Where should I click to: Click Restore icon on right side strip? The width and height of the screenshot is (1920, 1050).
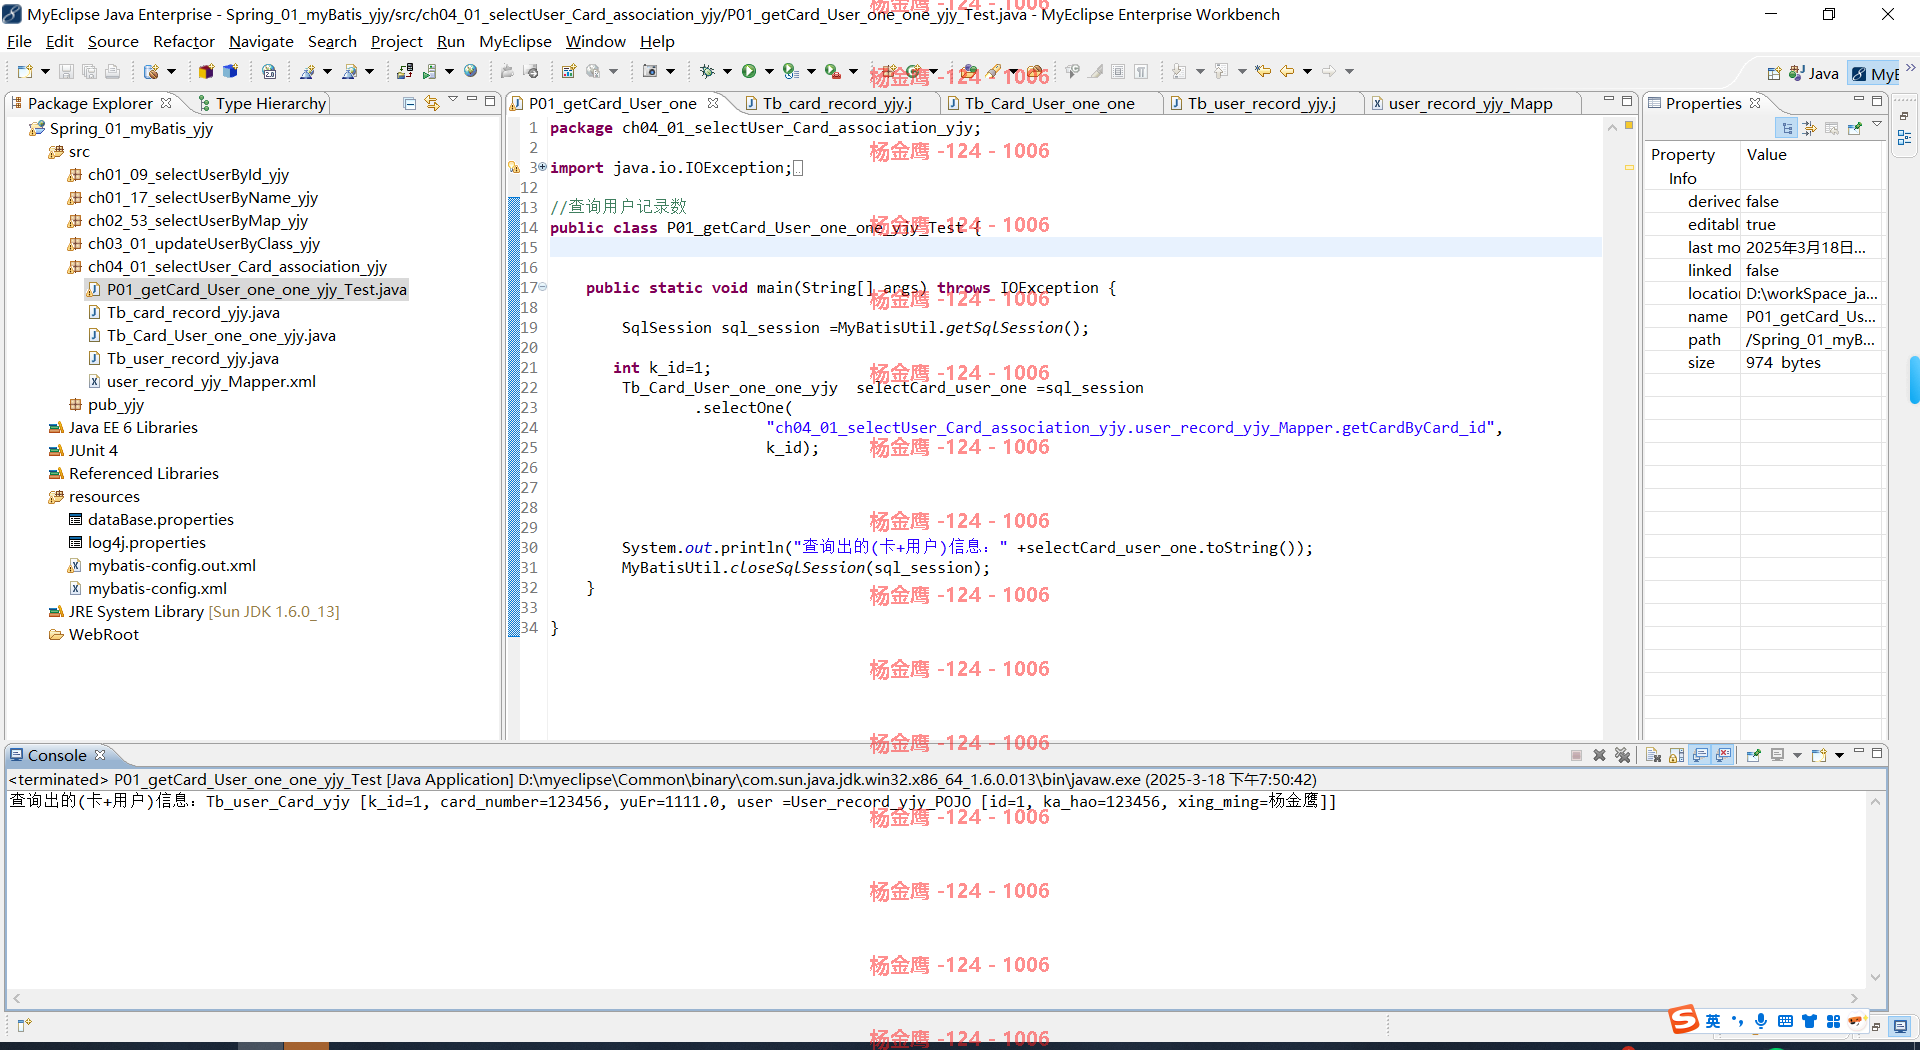coord(1904,116)
